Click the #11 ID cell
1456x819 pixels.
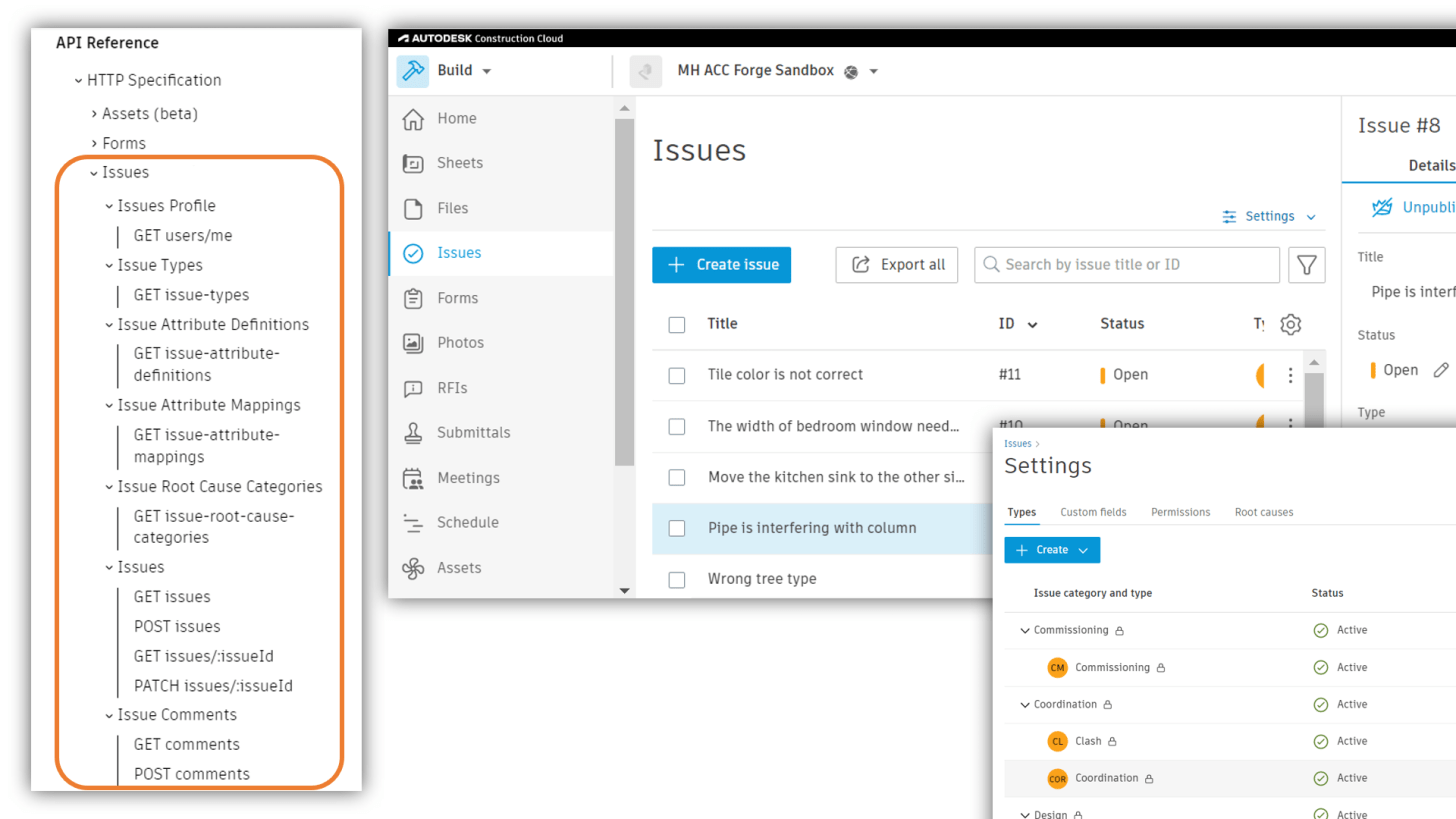click(1010, 375)
